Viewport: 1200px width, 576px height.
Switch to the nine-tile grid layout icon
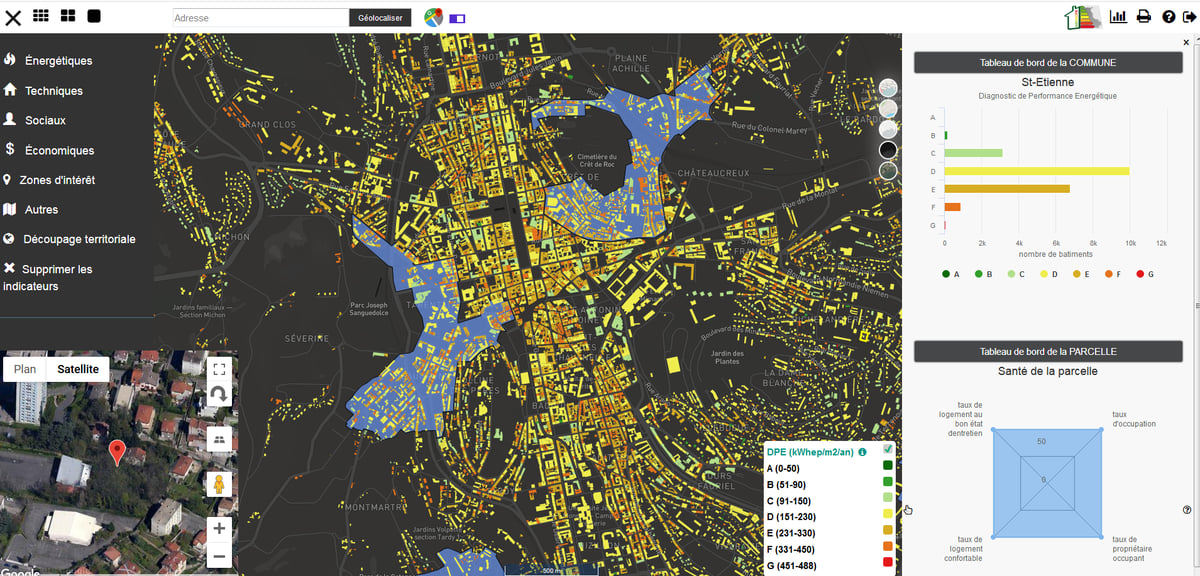pos(41,16)
